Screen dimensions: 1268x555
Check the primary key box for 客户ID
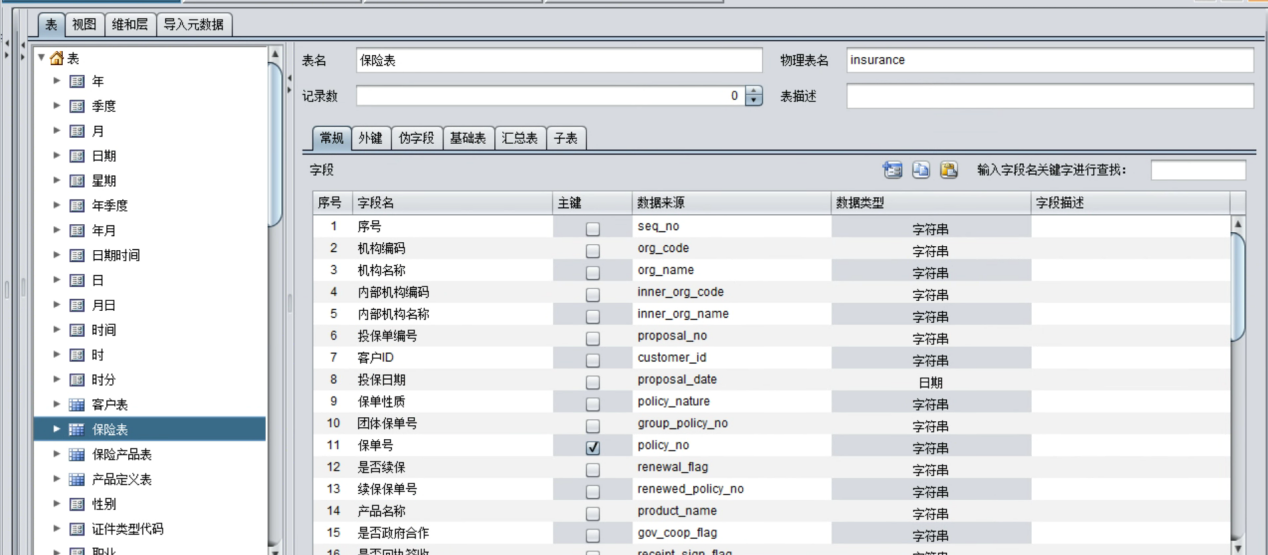tap(593, 360)
